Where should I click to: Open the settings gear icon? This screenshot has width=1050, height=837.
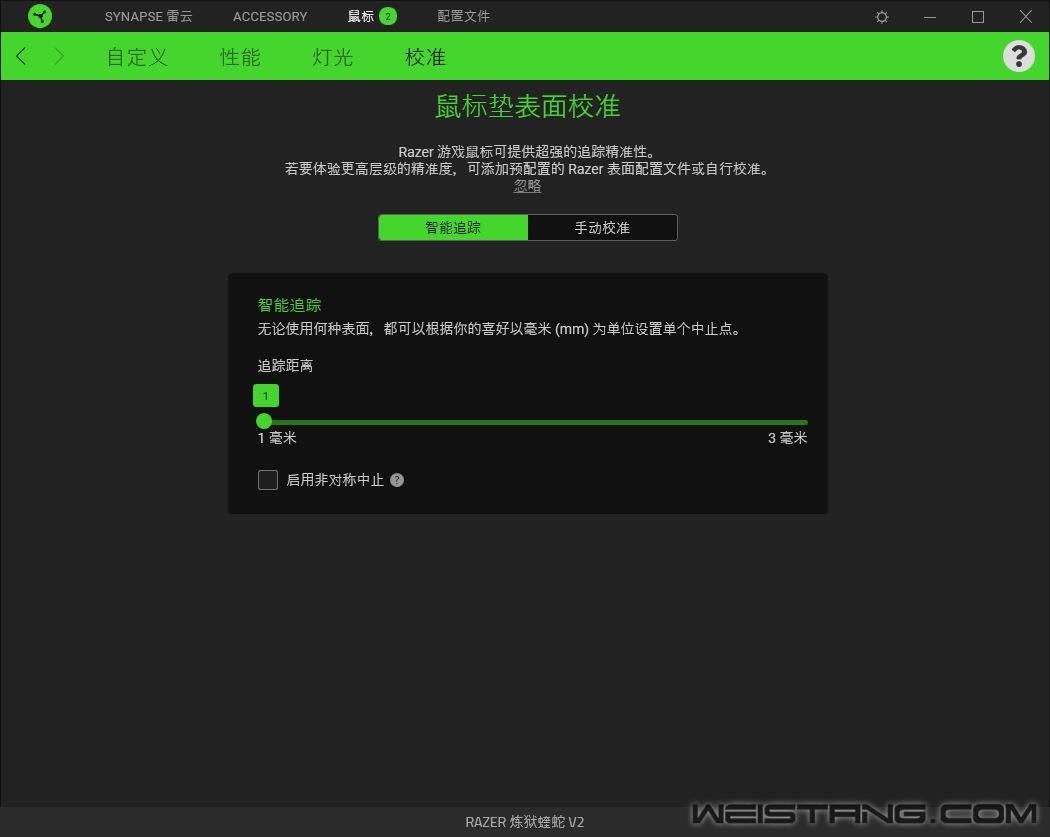(x=882, y=17)
